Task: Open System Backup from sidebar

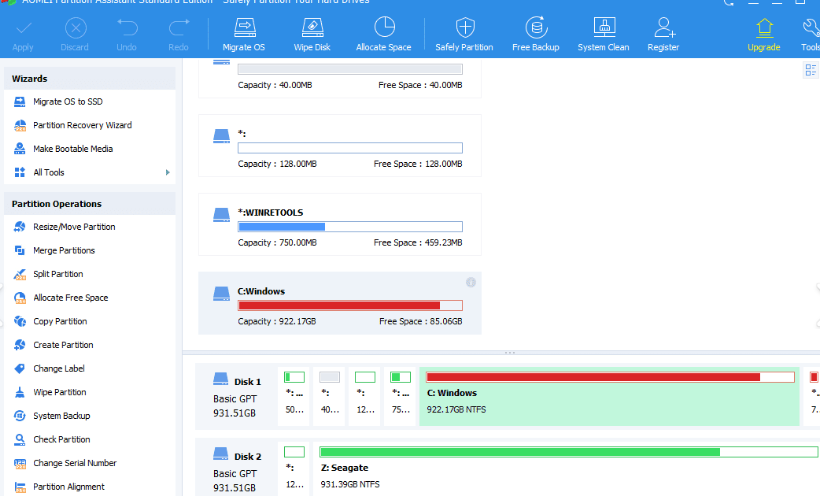Action: click(62, 415)
